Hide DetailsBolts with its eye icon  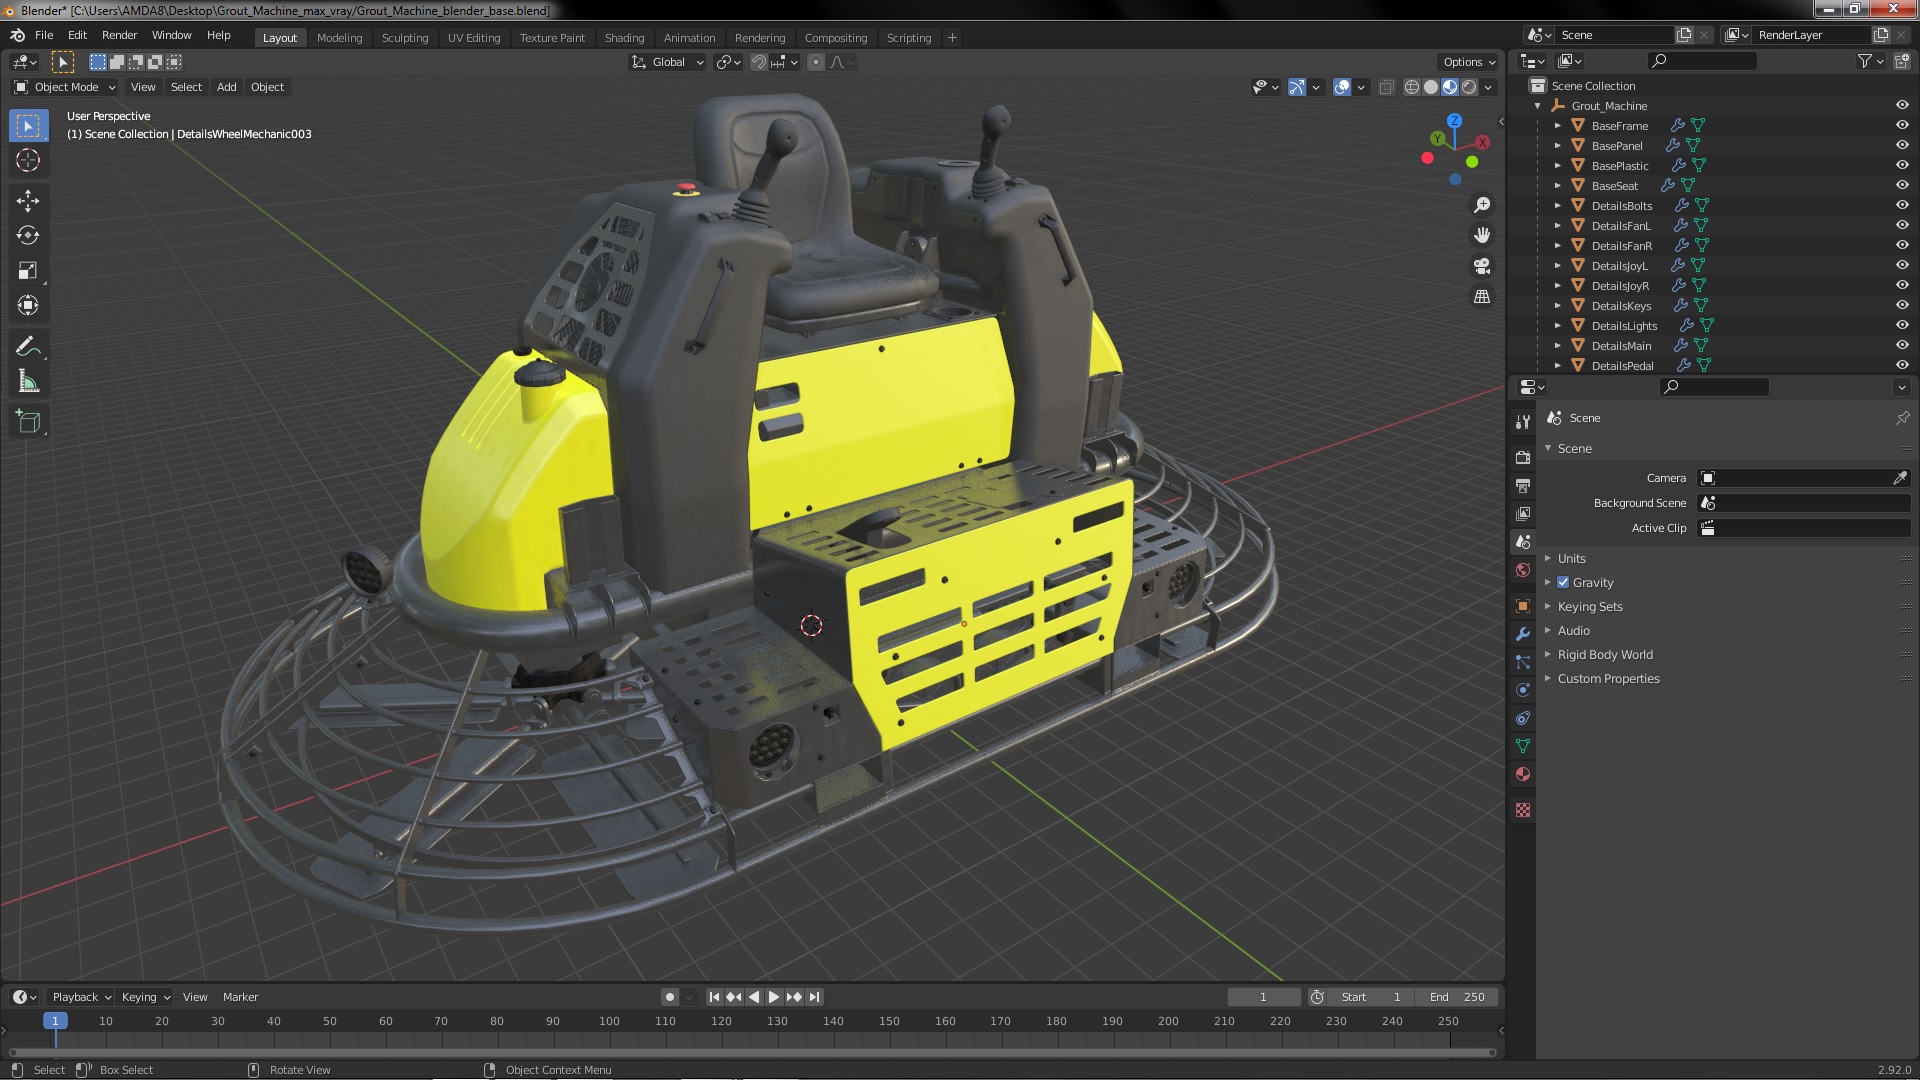pos(1902,206)
